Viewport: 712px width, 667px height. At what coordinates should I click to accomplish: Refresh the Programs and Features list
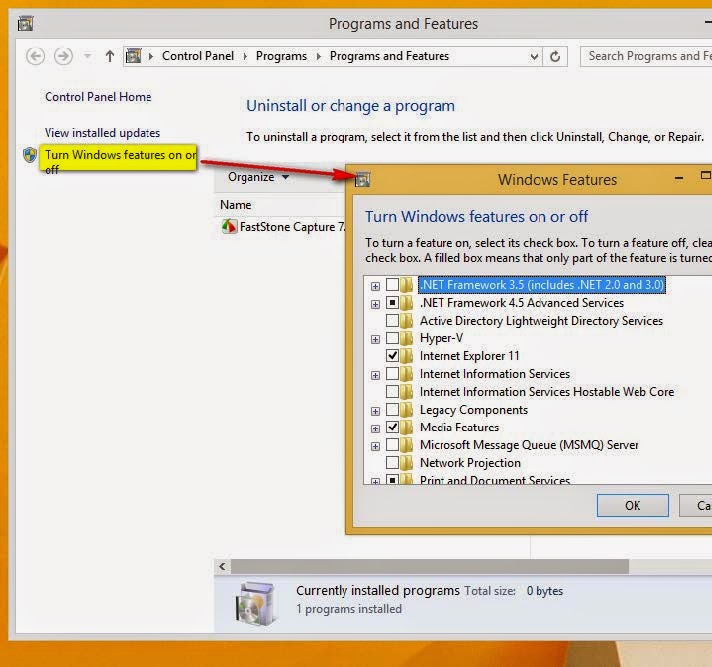pyautogui.click(x=555, y=57)
